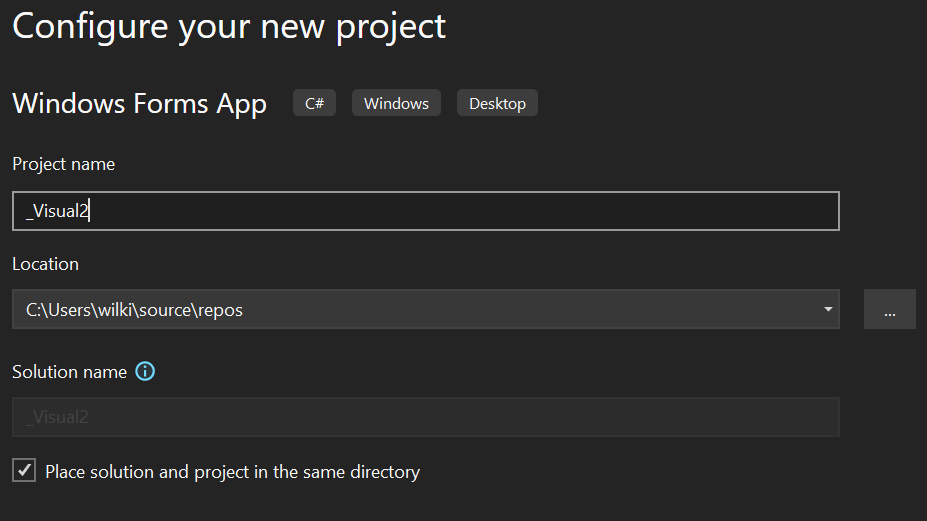Open the location browse ellipsis button

[889, 309]
